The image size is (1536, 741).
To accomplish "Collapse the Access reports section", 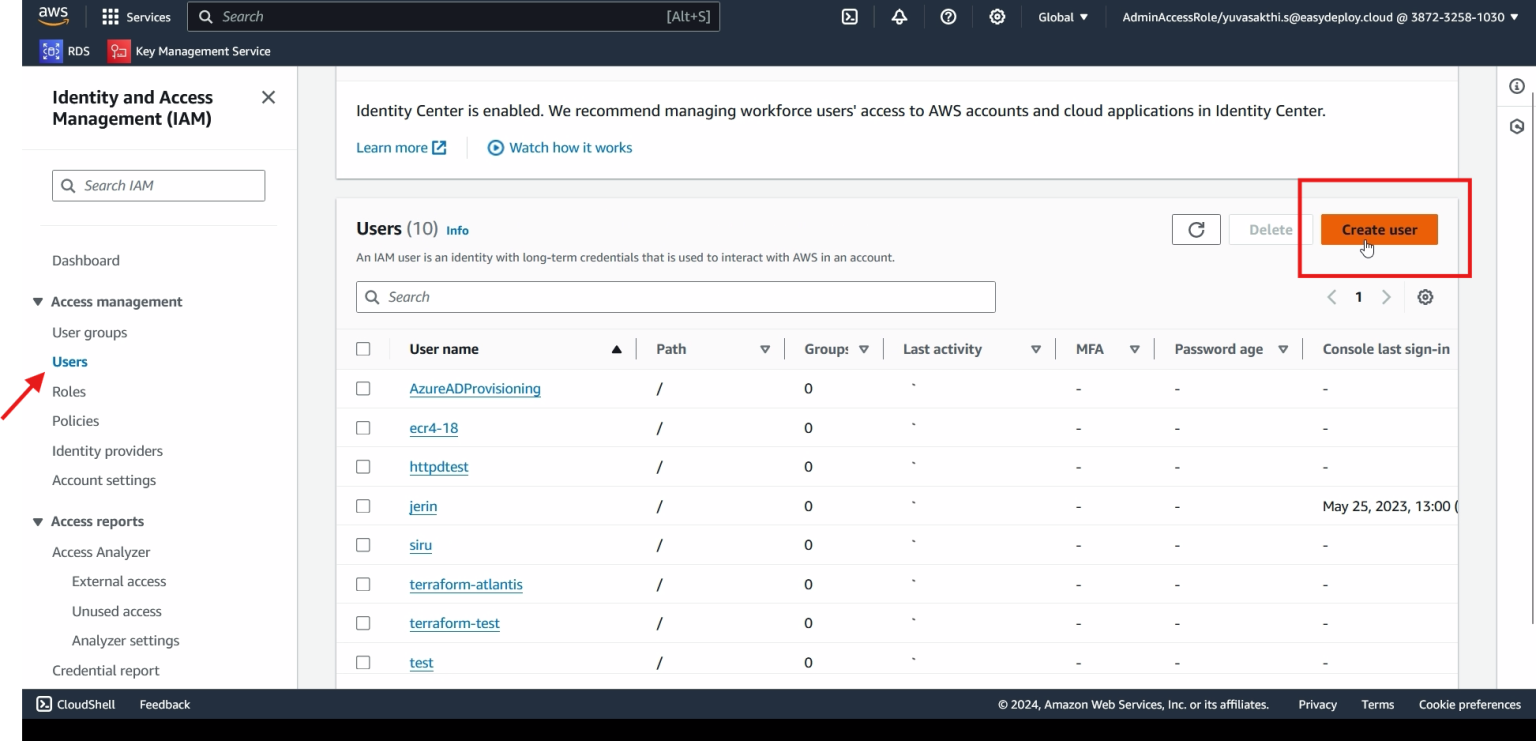I will [38, 522].
